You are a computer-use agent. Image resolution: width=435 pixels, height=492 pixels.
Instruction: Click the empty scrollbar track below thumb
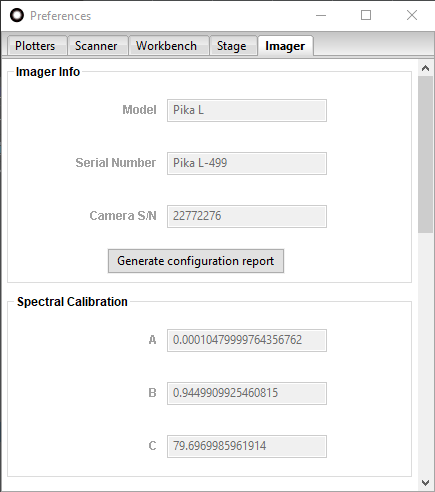click(x=425, y=354)
